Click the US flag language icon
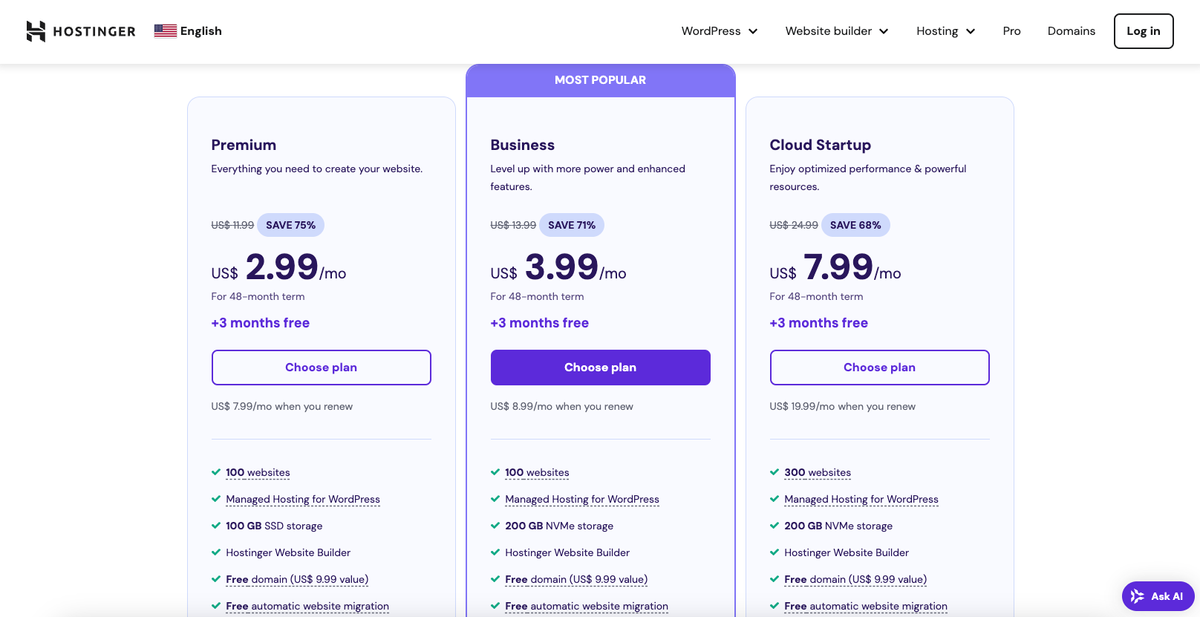This screenshot has width=1200, height=617. [x=165, y=30]
